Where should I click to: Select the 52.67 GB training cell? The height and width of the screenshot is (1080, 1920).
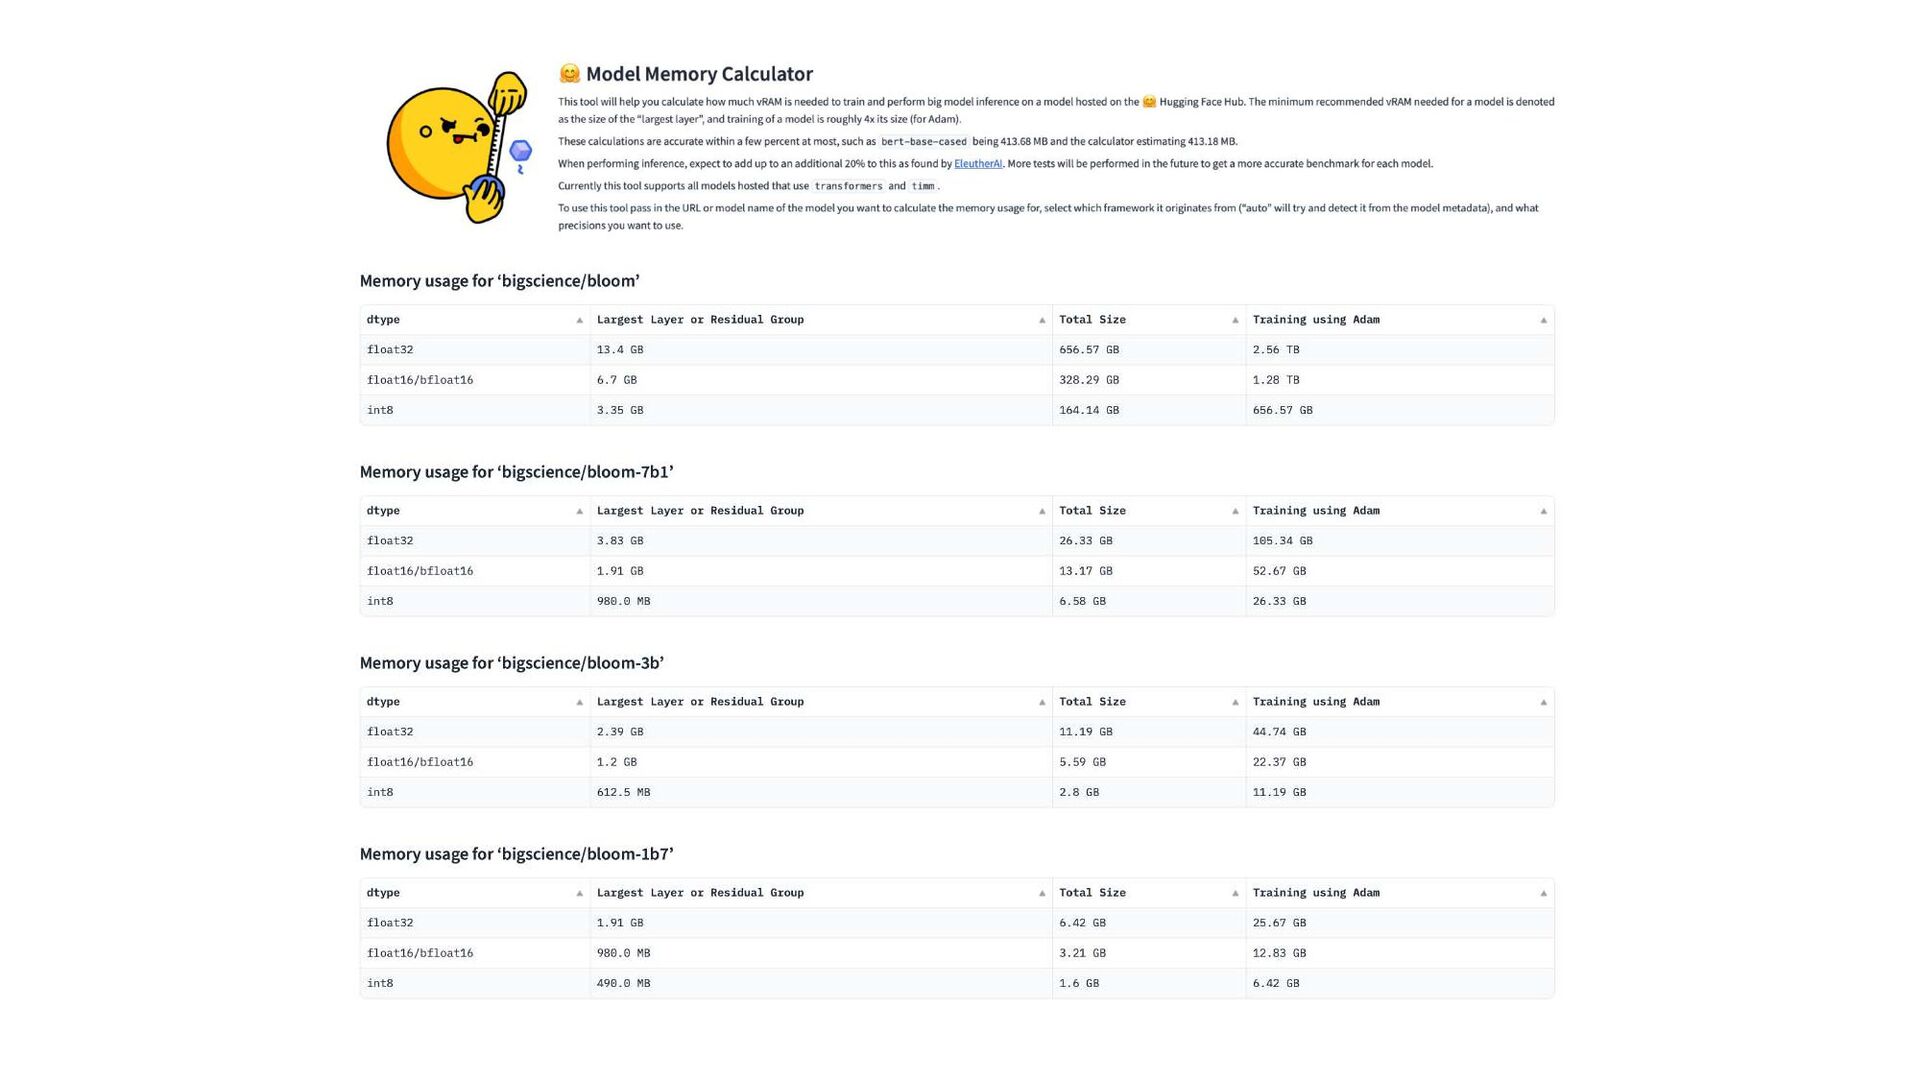tap(1399, 571)
